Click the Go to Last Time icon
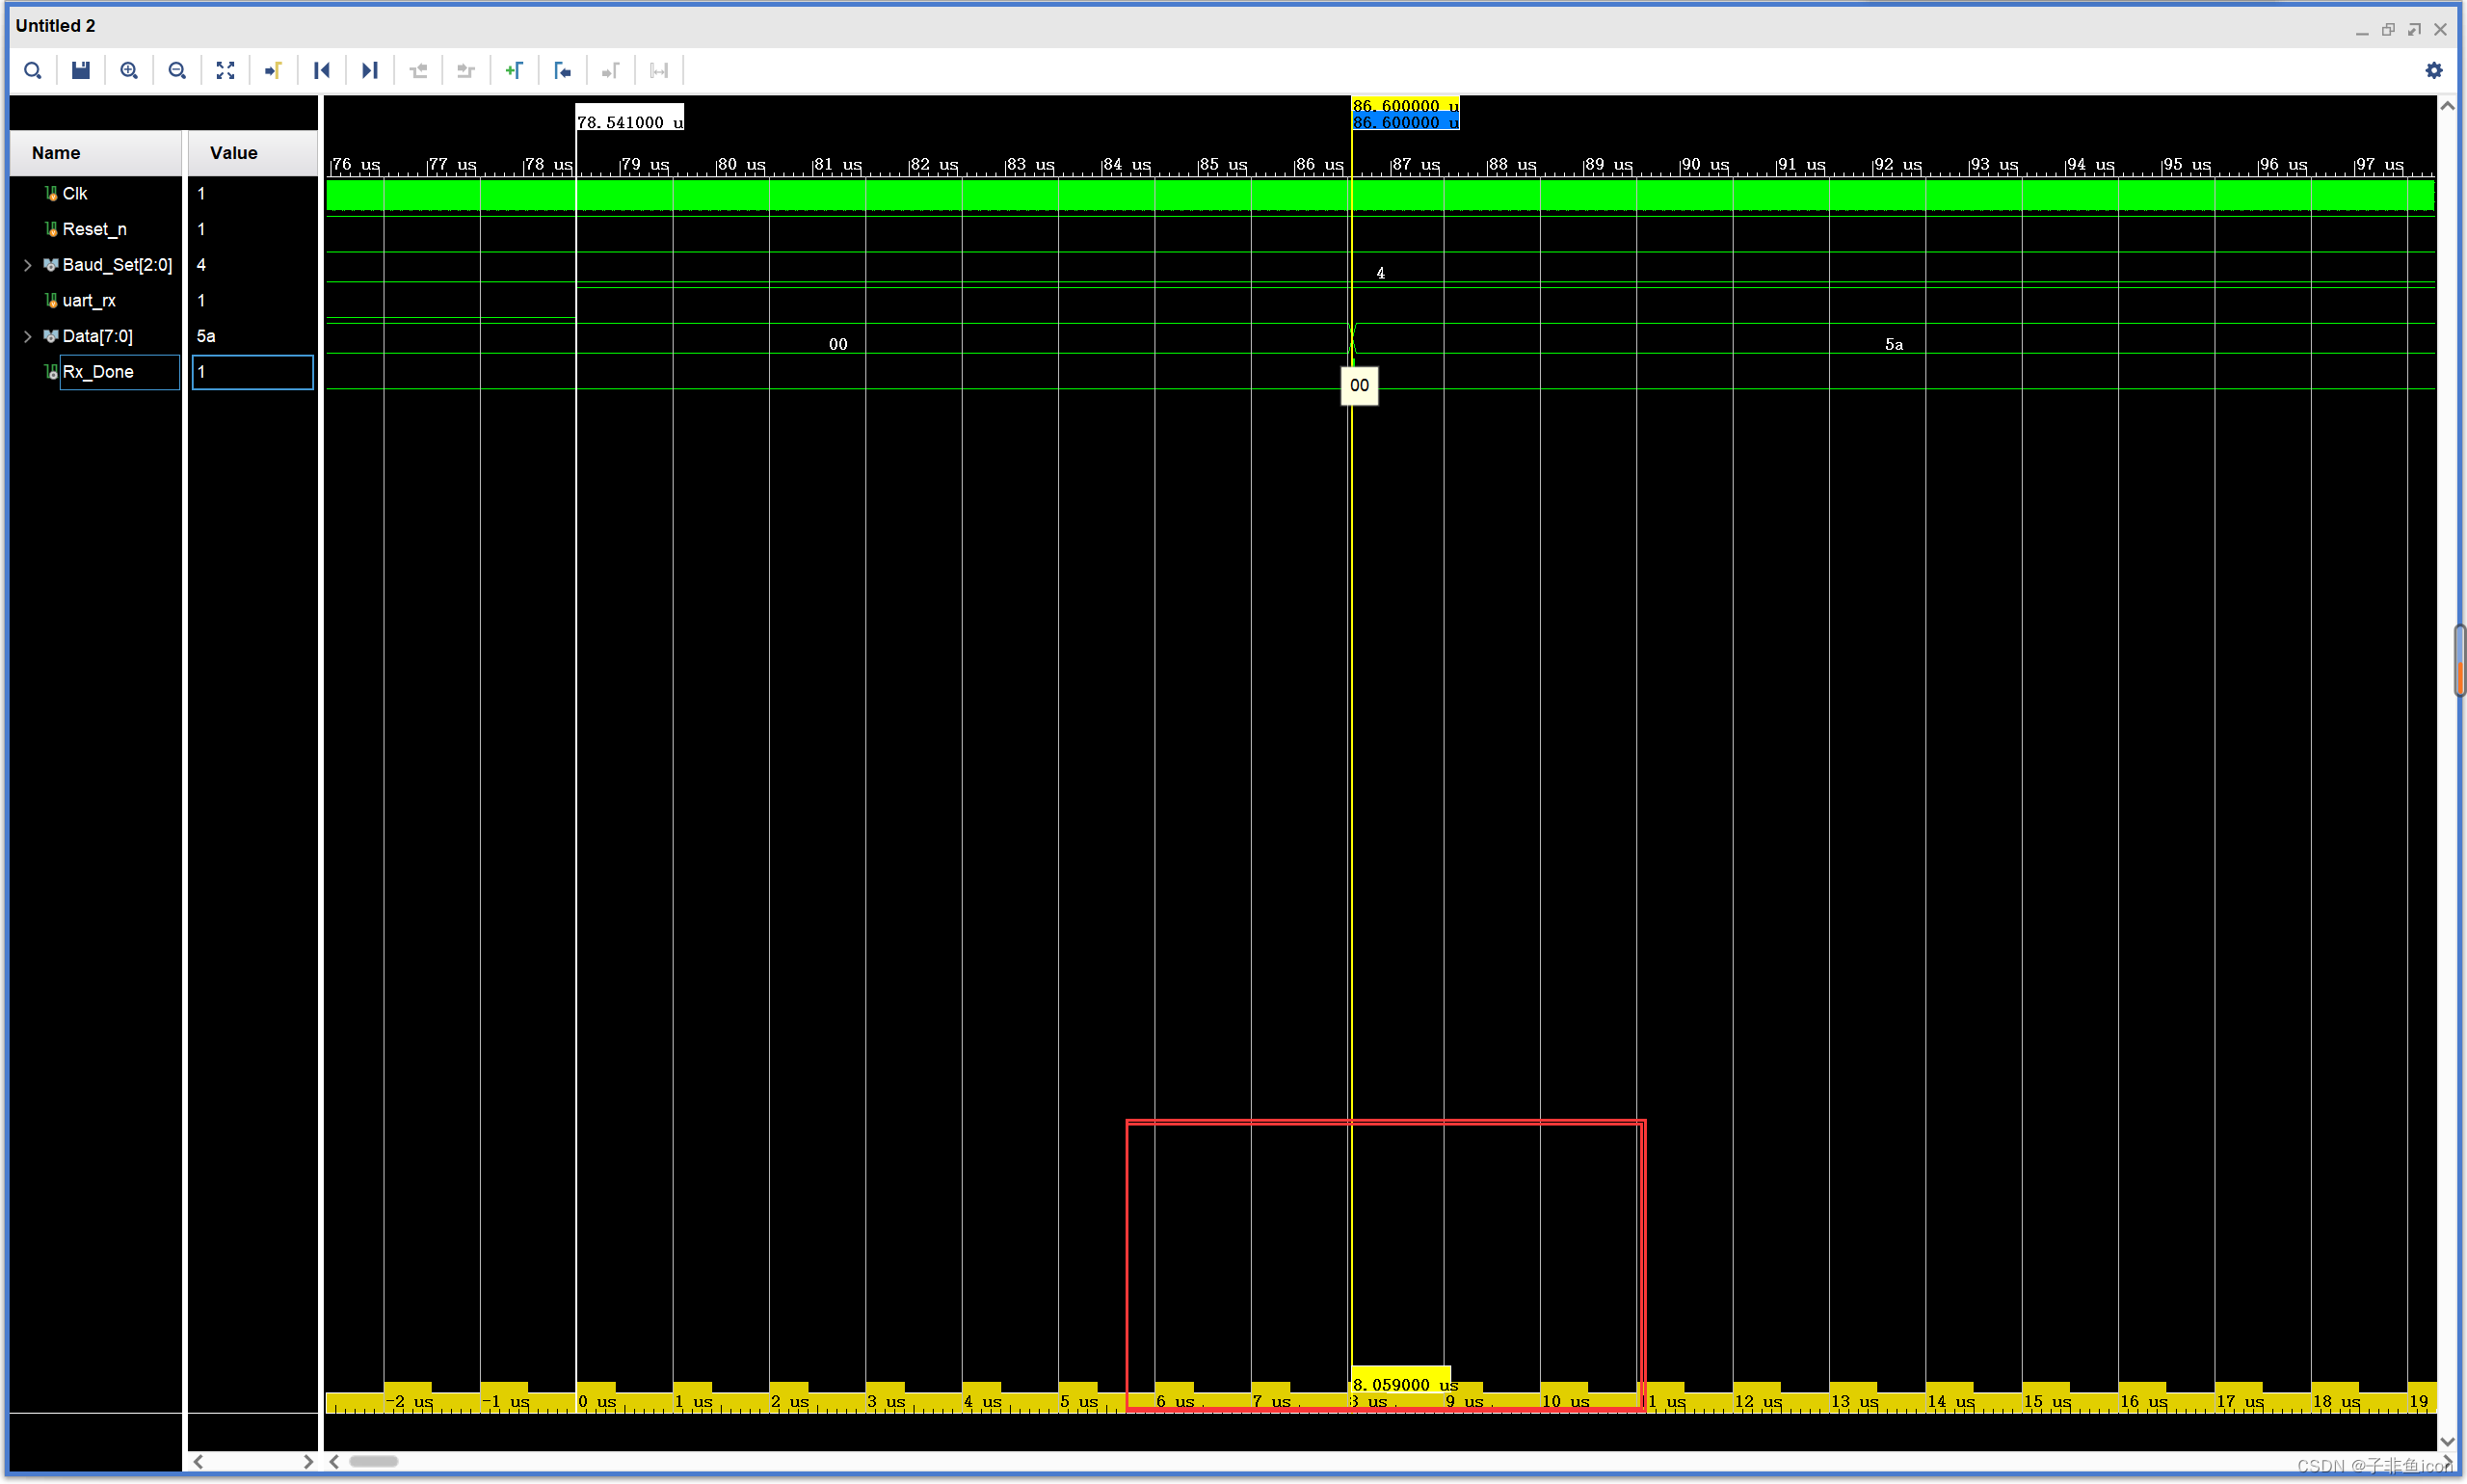This screenshot has height=1484, width=2467. (370, 70)
